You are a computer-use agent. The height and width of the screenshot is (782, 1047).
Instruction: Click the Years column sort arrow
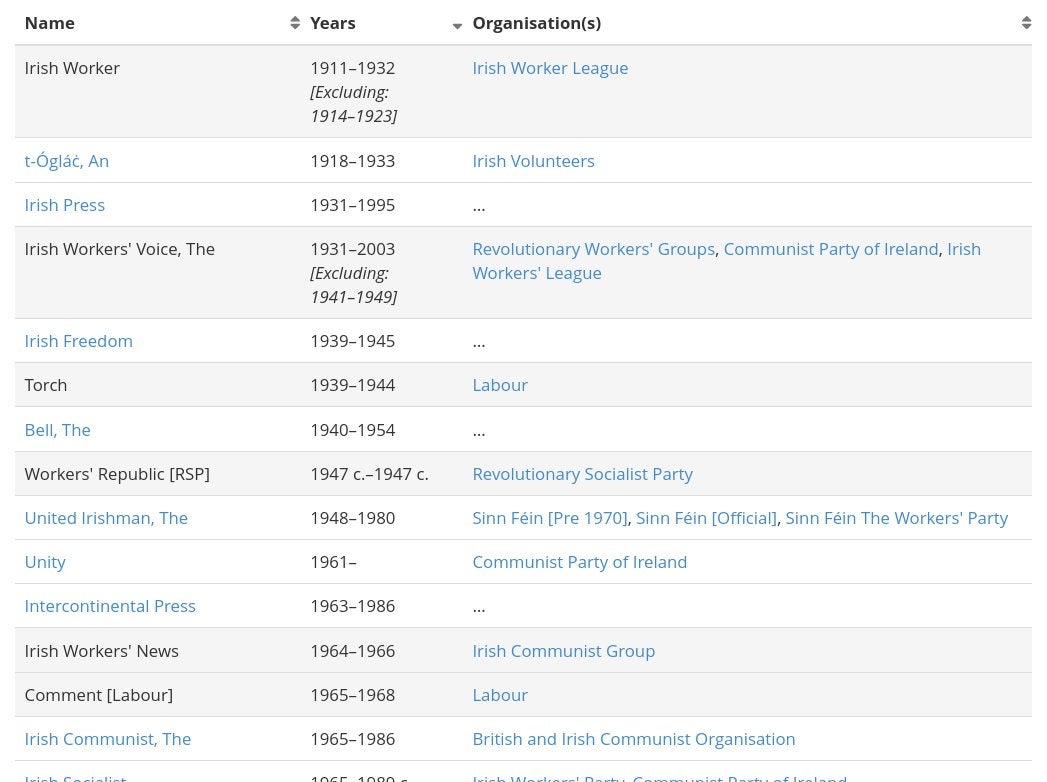pos(457,26)
